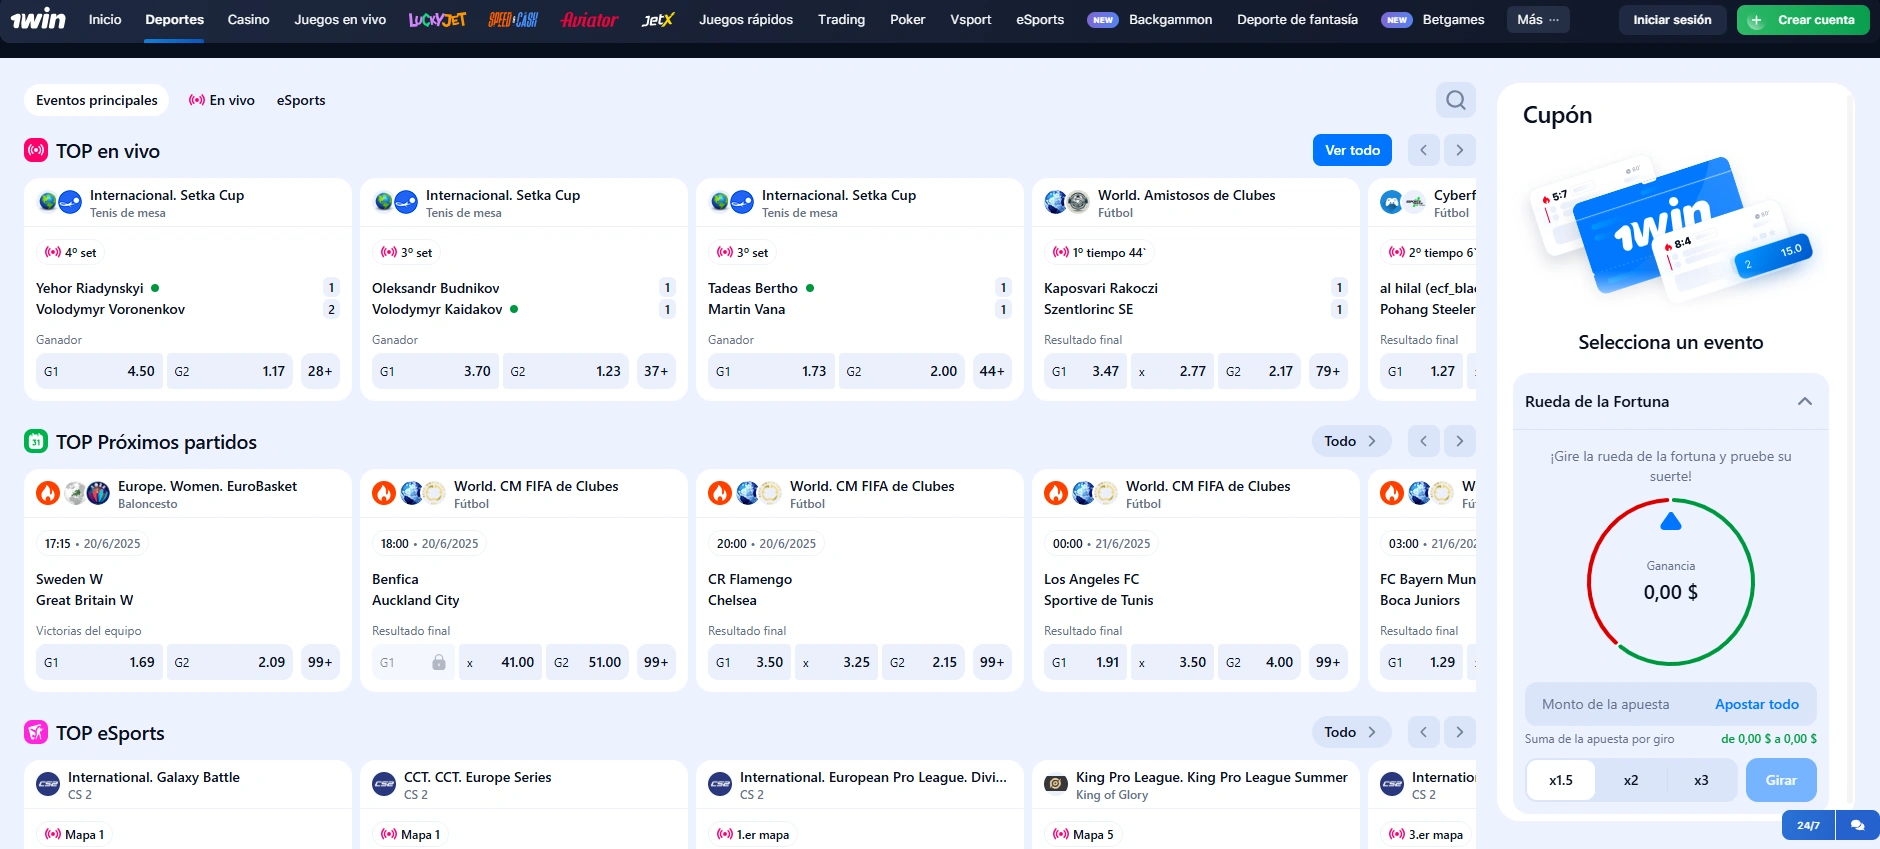Switch to the En vivo tab

pyautogui.click(x=222, y=100)
